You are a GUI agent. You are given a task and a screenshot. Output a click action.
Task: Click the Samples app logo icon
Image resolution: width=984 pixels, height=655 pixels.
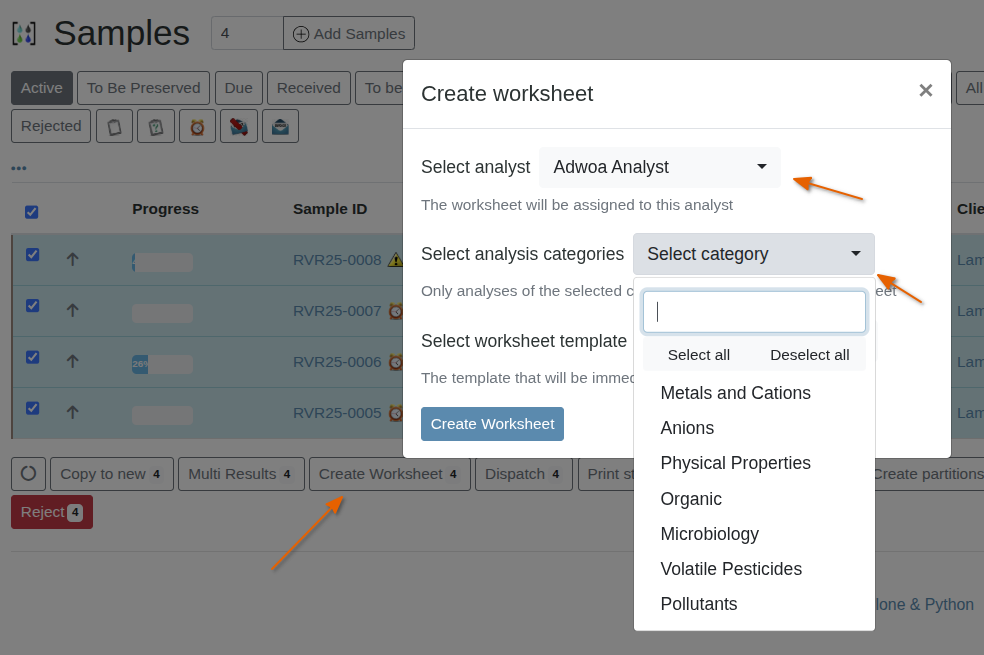(24, 31)
